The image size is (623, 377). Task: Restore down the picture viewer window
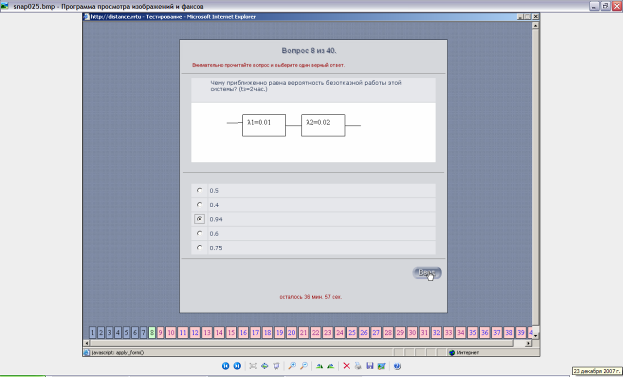pyautogui.click(x=605, y=6)
